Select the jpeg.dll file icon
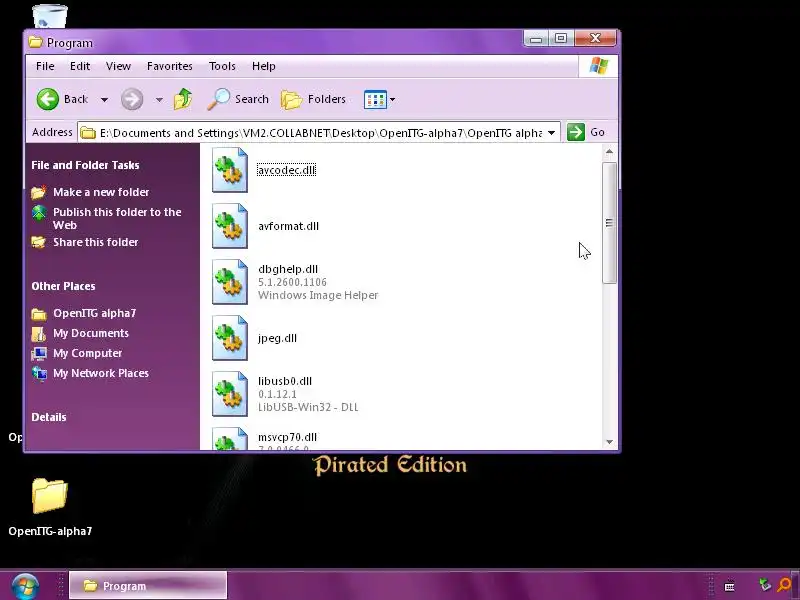Screen dimensions: 800x600 pos(230,338)
